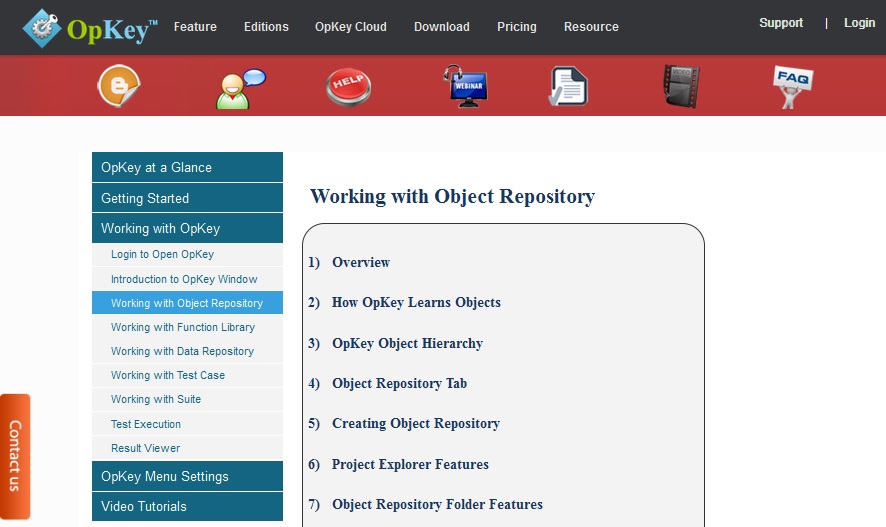
Task: Open the FAQ sign icon
Action: [793, 86]
